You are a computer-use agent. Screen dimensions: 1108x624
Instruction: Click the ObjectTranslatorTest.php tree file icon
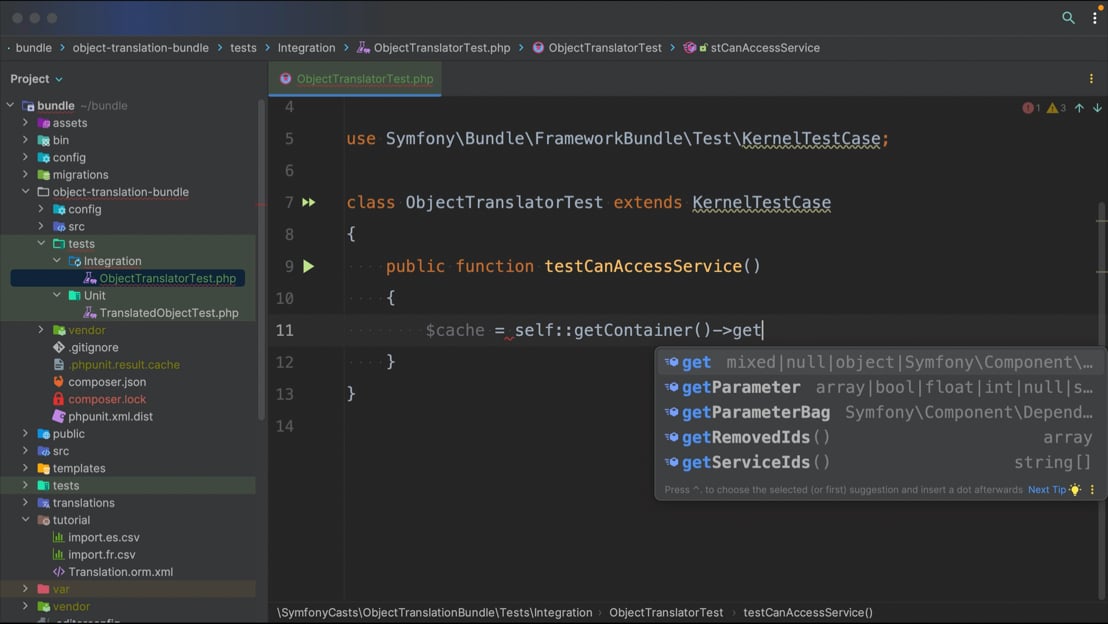point(90,278)
